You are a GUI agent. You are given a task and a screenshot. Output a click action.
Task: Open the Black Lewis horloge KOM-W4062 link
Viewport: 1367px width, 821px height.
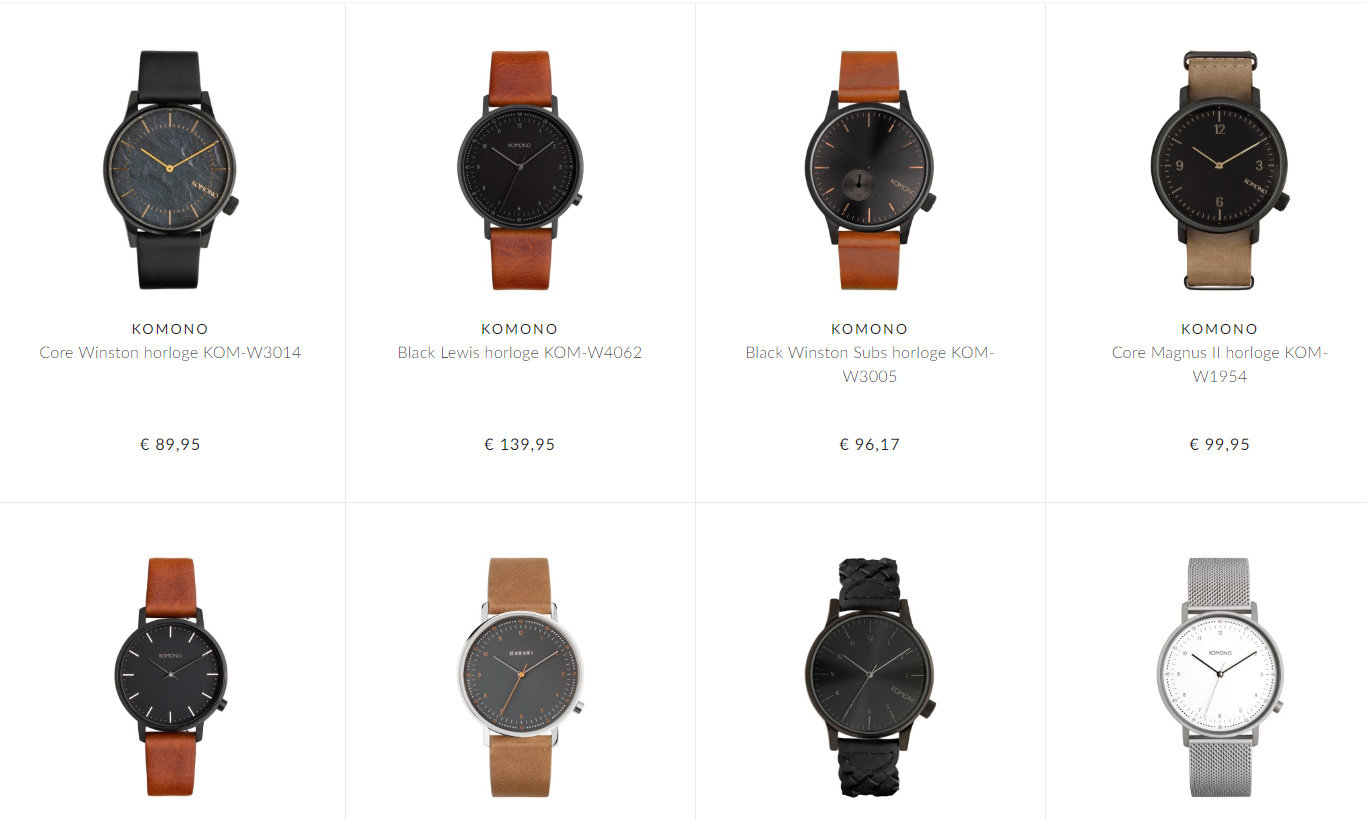[520, 353]
